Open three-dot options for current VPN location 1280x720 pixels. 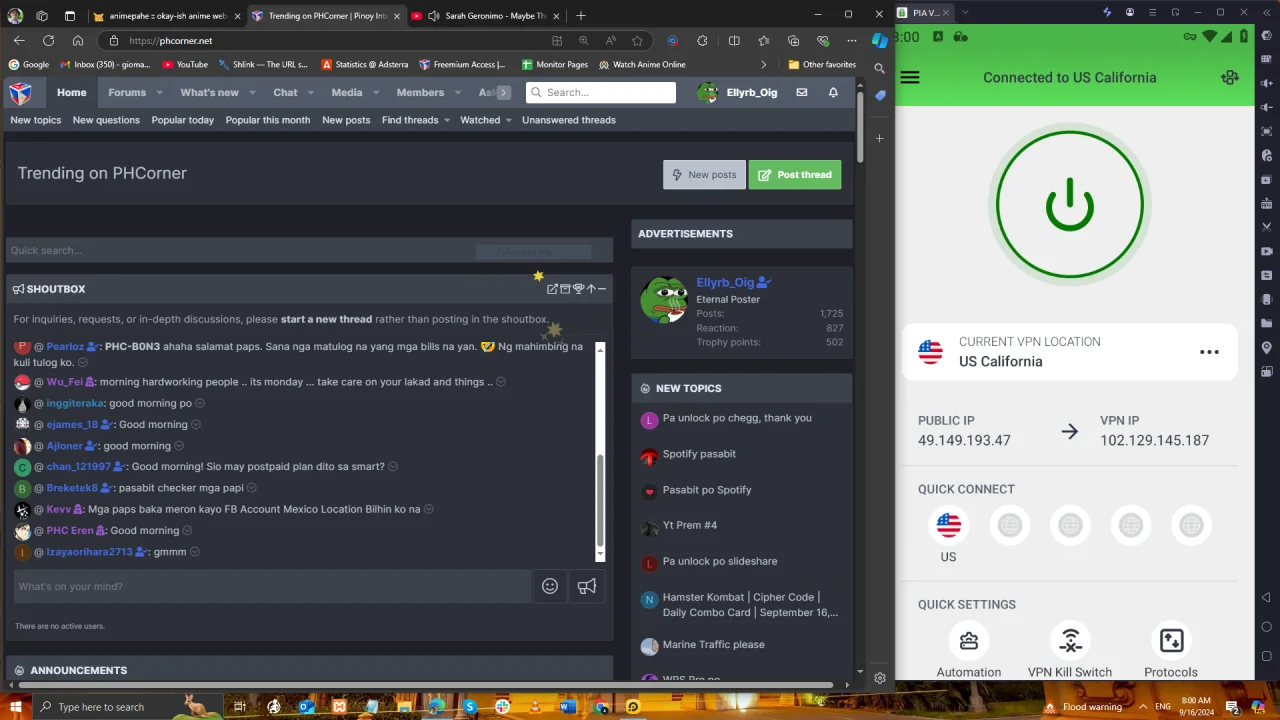click(1209, 352)
